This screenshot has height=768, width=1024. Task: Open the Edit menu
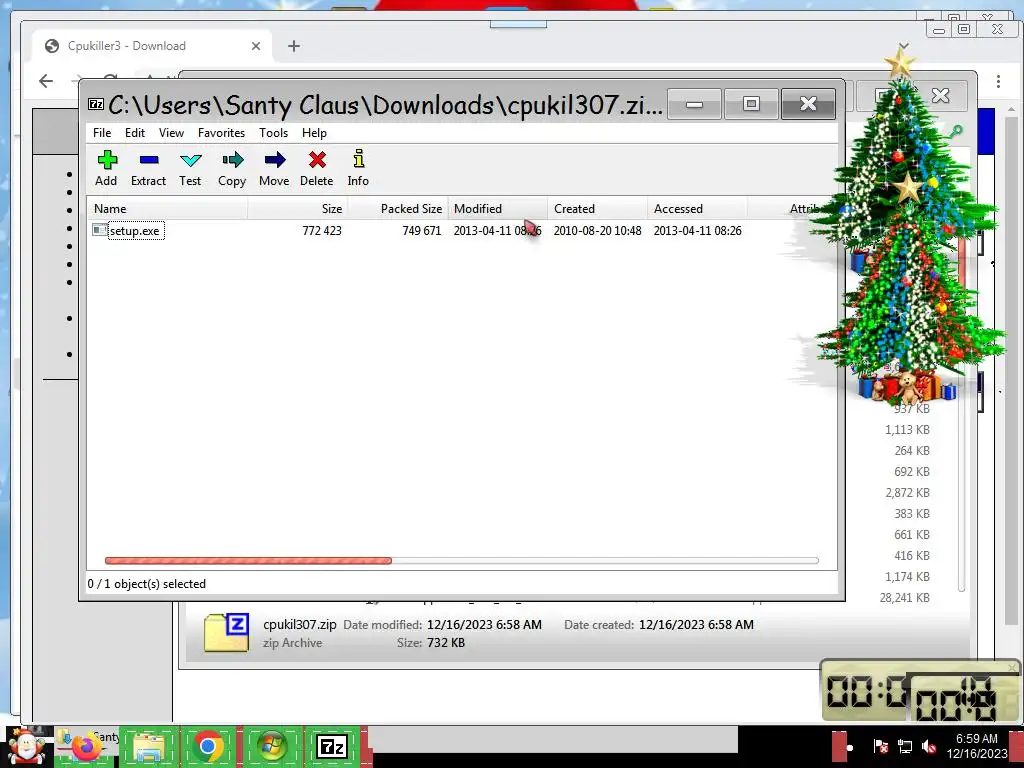135,133
